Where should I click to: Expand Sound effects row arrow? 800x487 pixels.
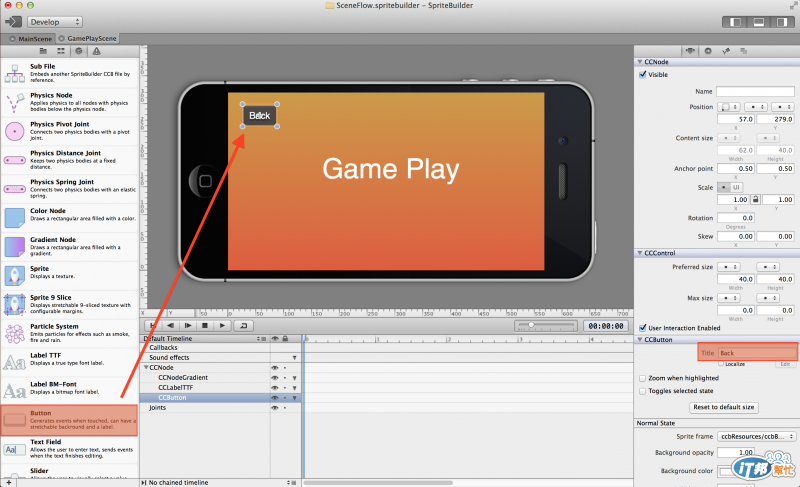pos(294,358)
